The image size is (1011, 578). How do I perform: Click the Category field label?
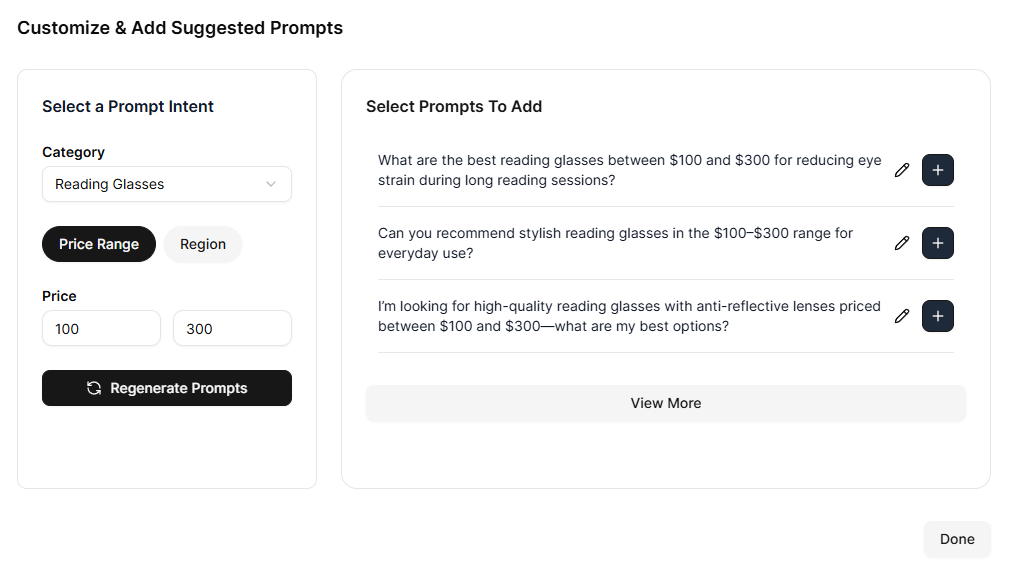click(x=73, y=152)
